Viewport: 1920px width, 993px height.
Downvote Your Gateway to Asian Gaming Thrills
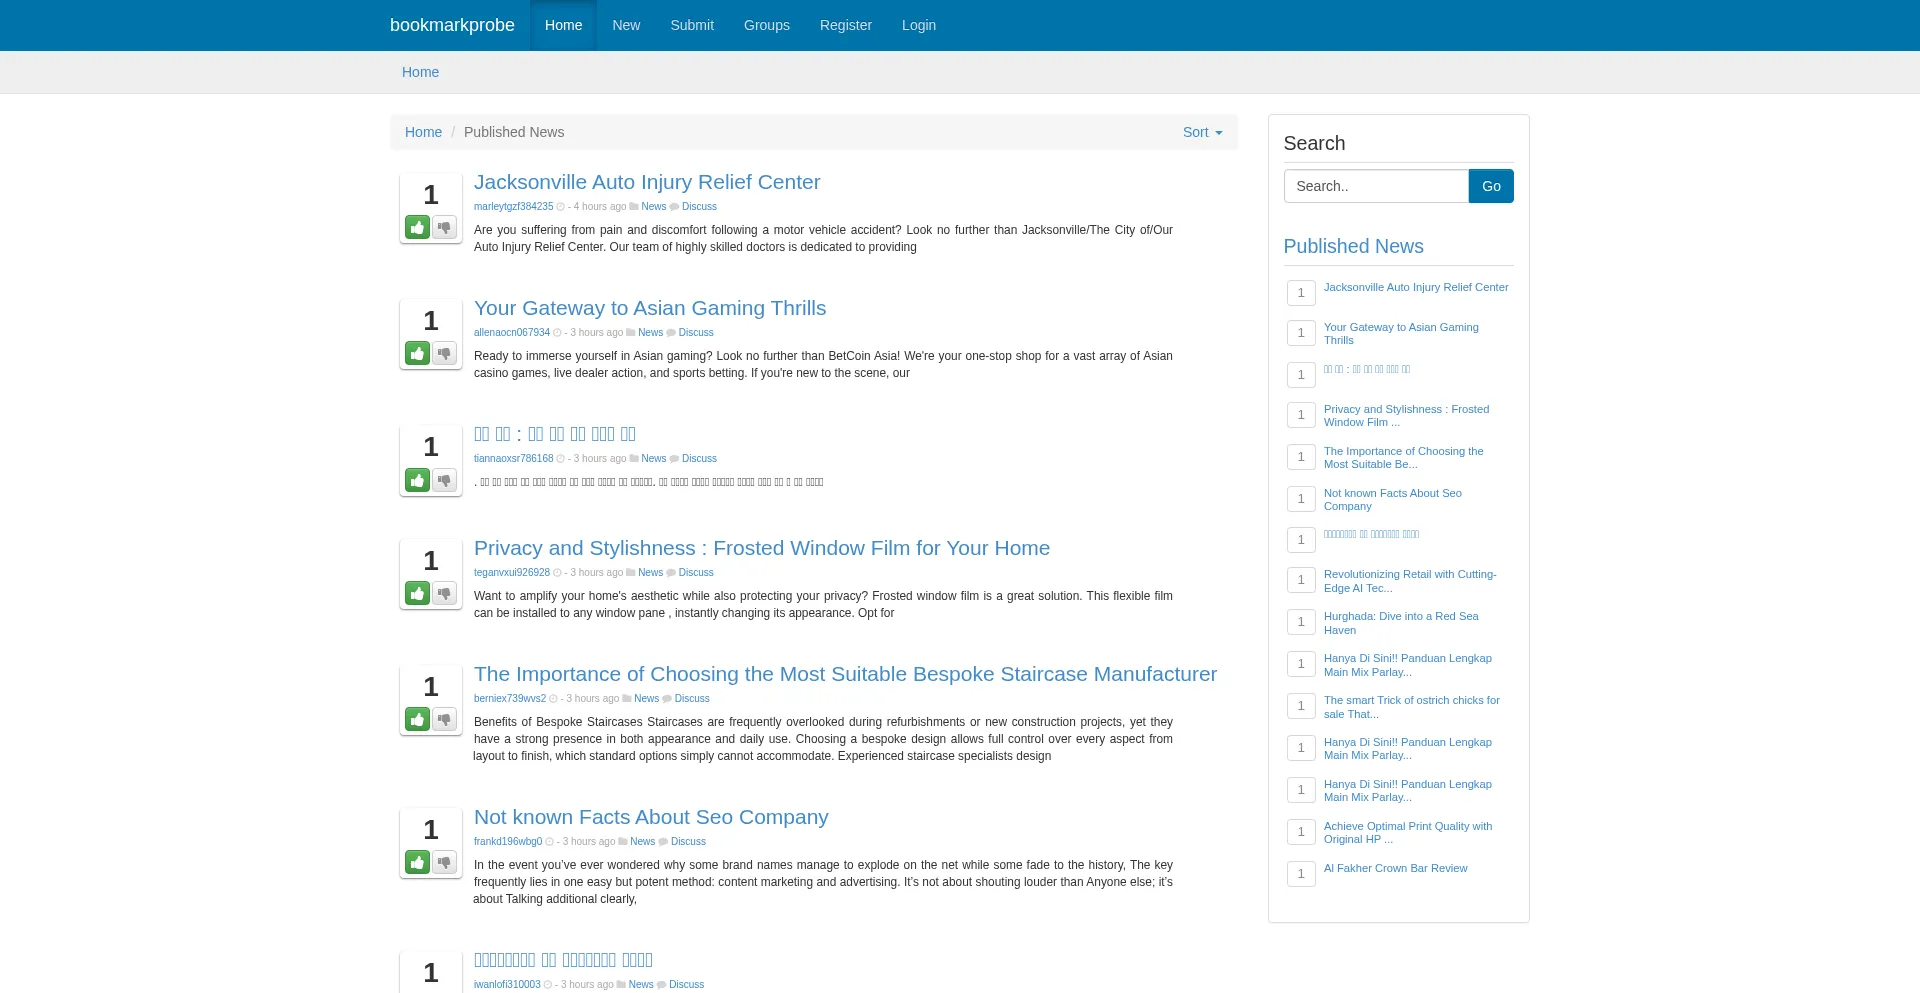pyautogui.click(x=444, y=354)
